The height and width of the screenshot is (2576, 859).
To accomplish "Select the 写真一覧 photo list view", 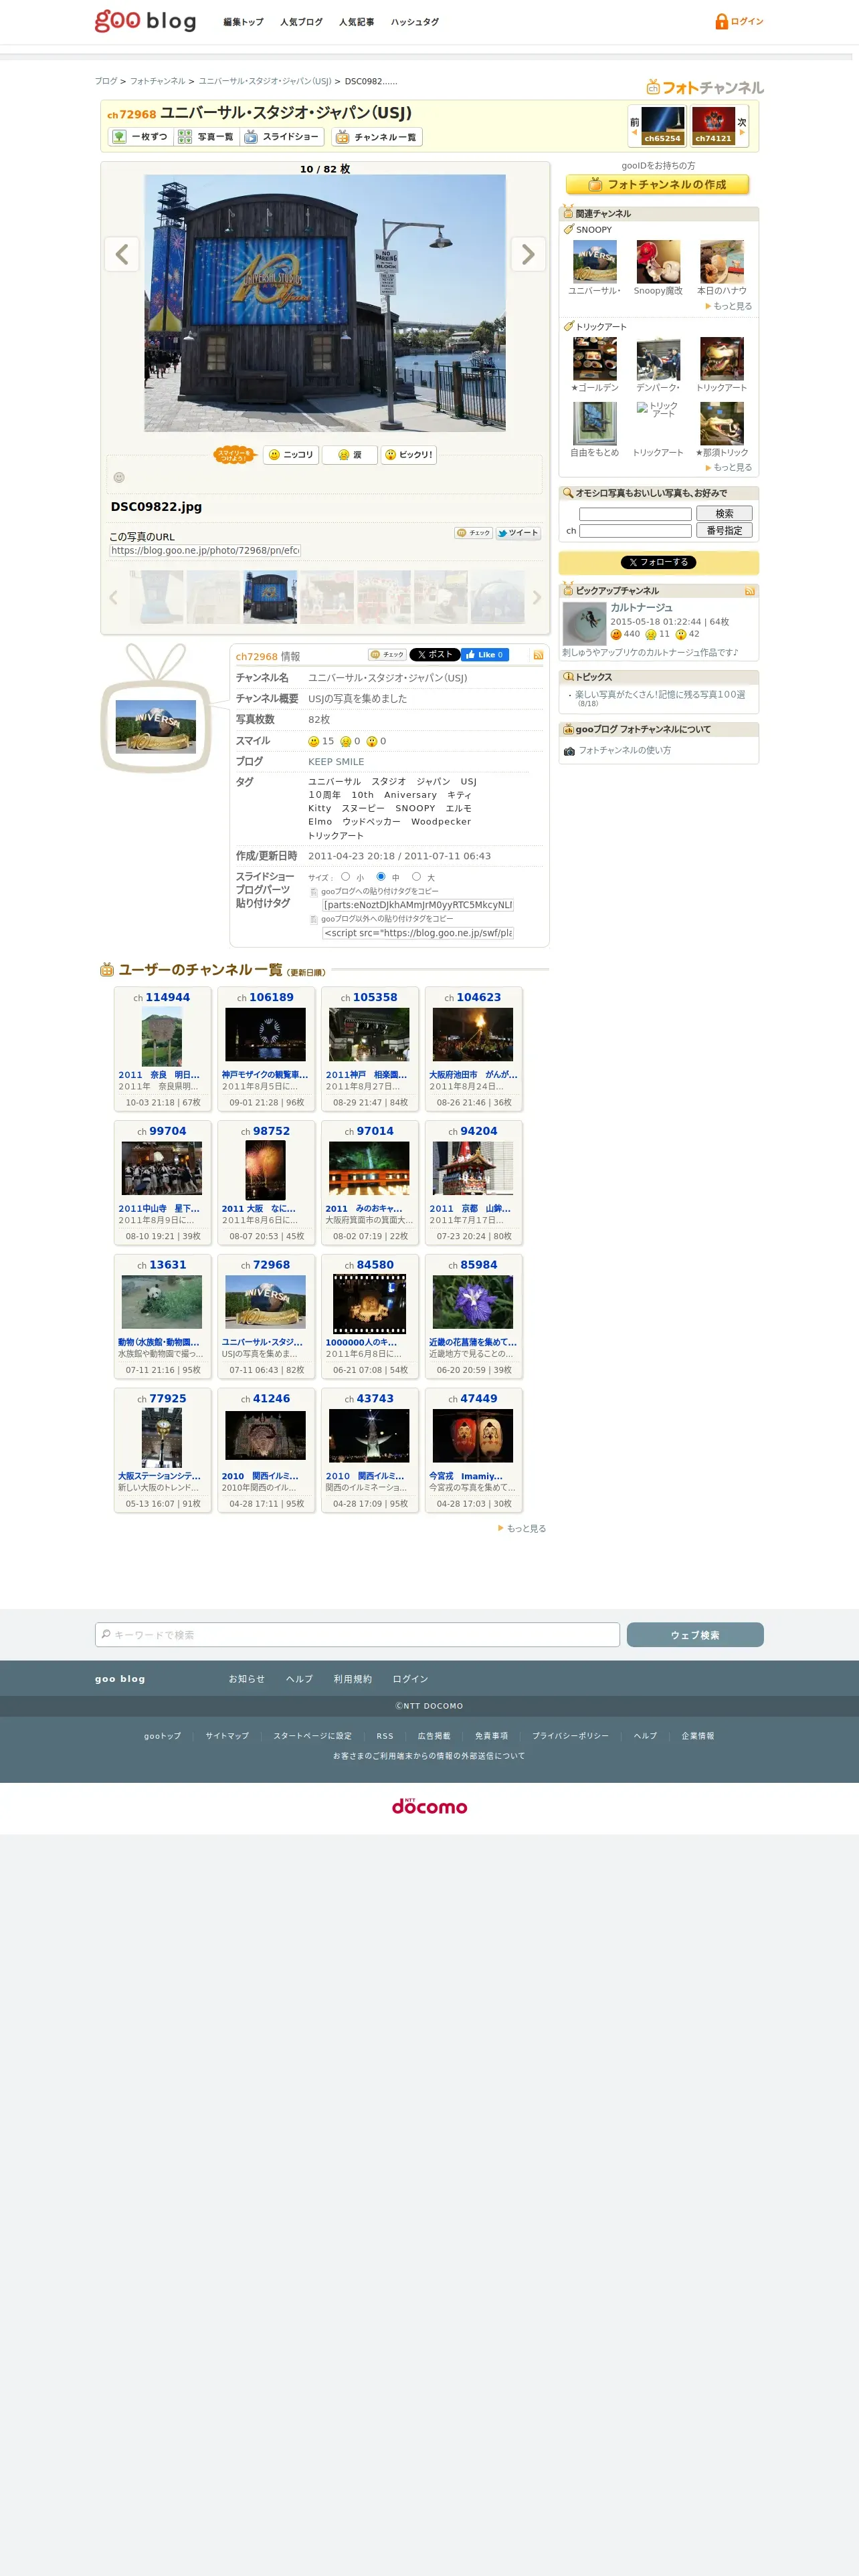I will (206, 137).
